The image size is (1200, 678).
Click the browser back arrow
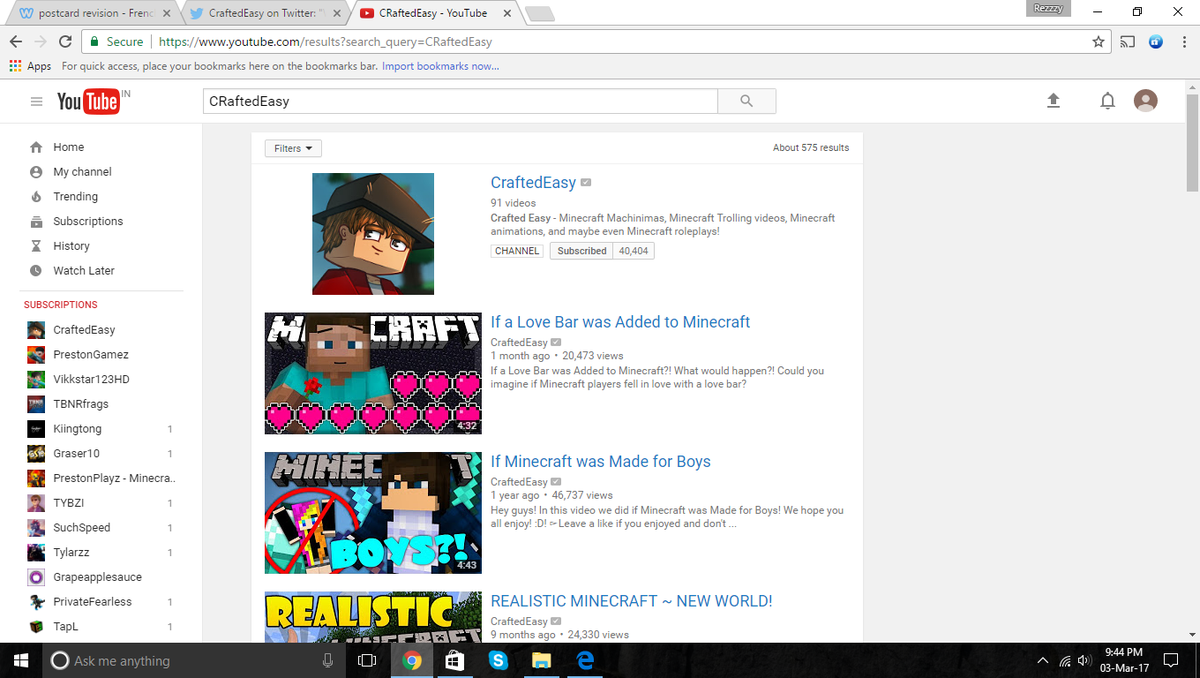pyautogui.click(x=16, y=42)
